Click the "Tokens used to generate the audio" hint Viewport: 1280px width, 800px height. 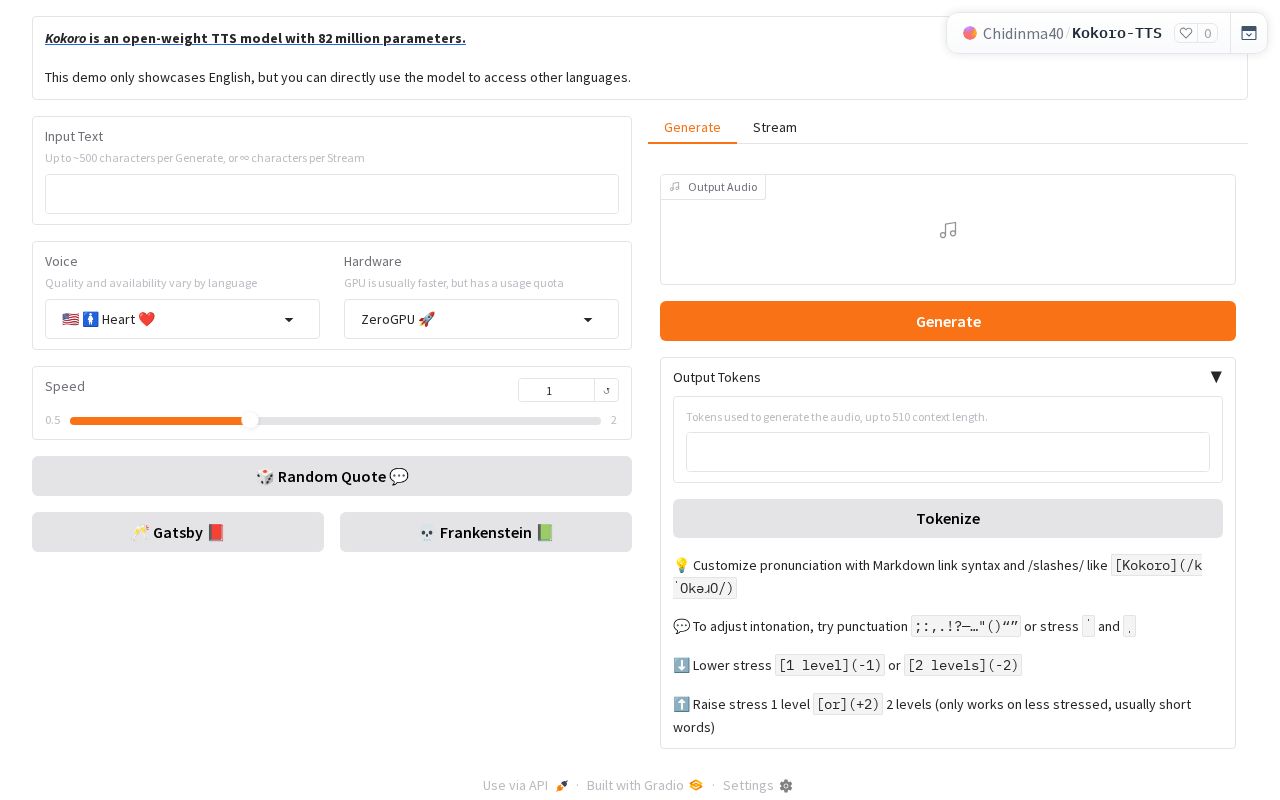837,417
